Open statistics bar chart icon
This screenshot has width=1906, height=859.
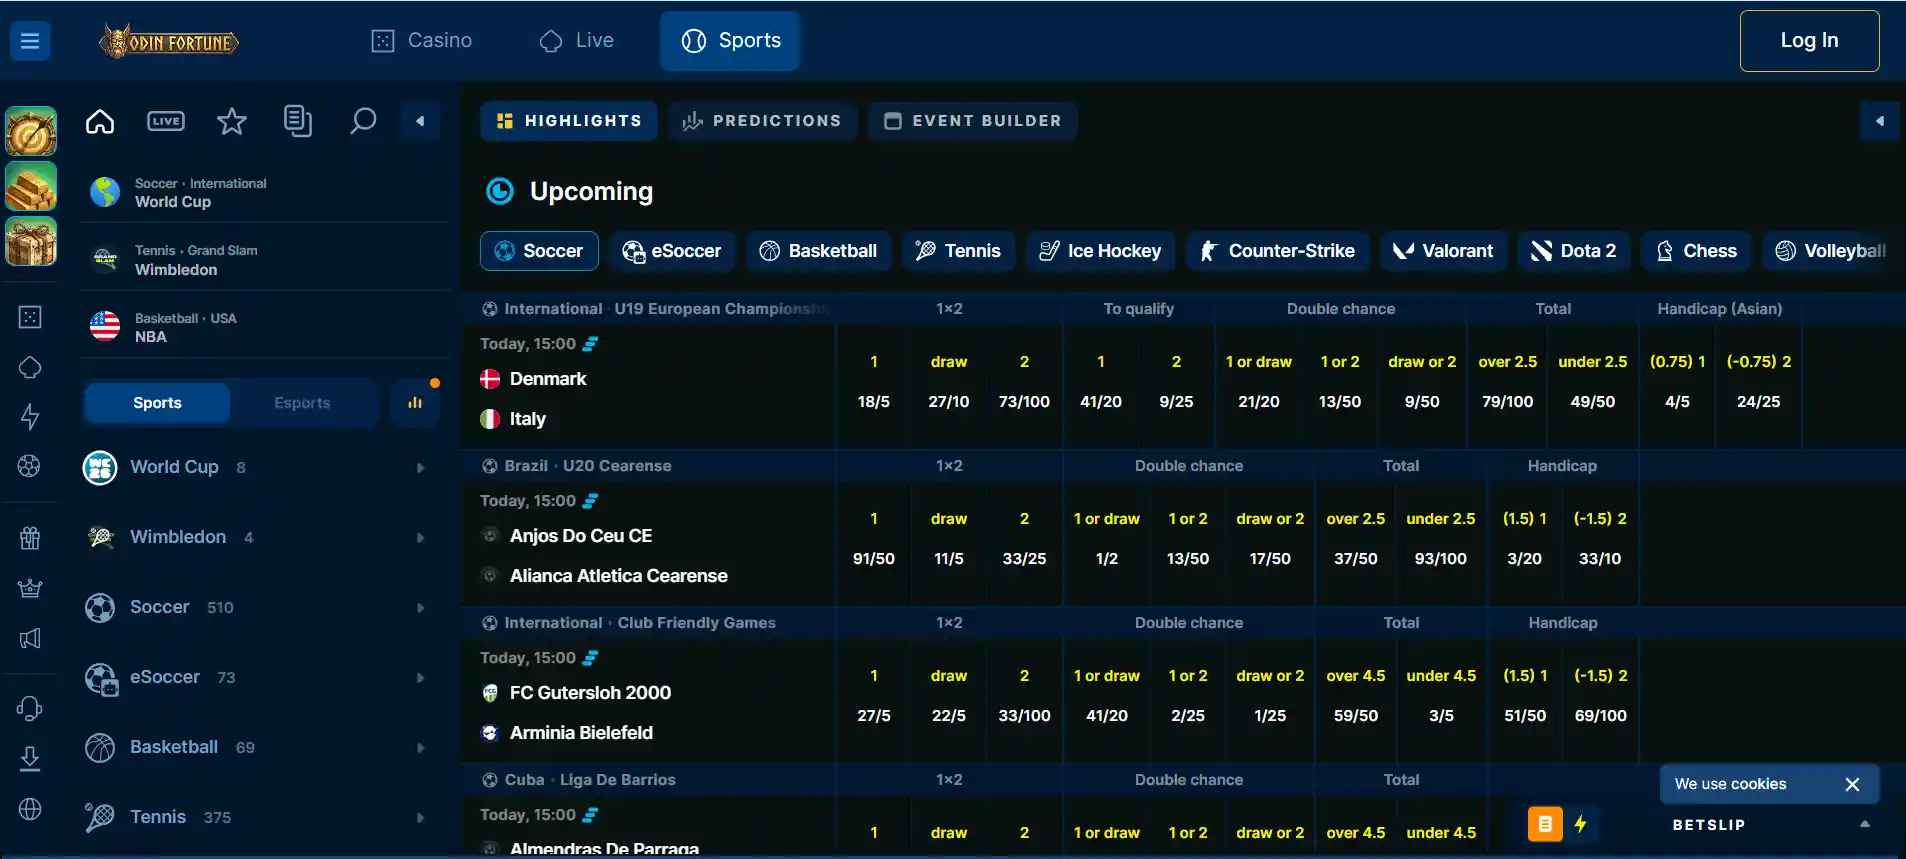(x=415, y=403)
